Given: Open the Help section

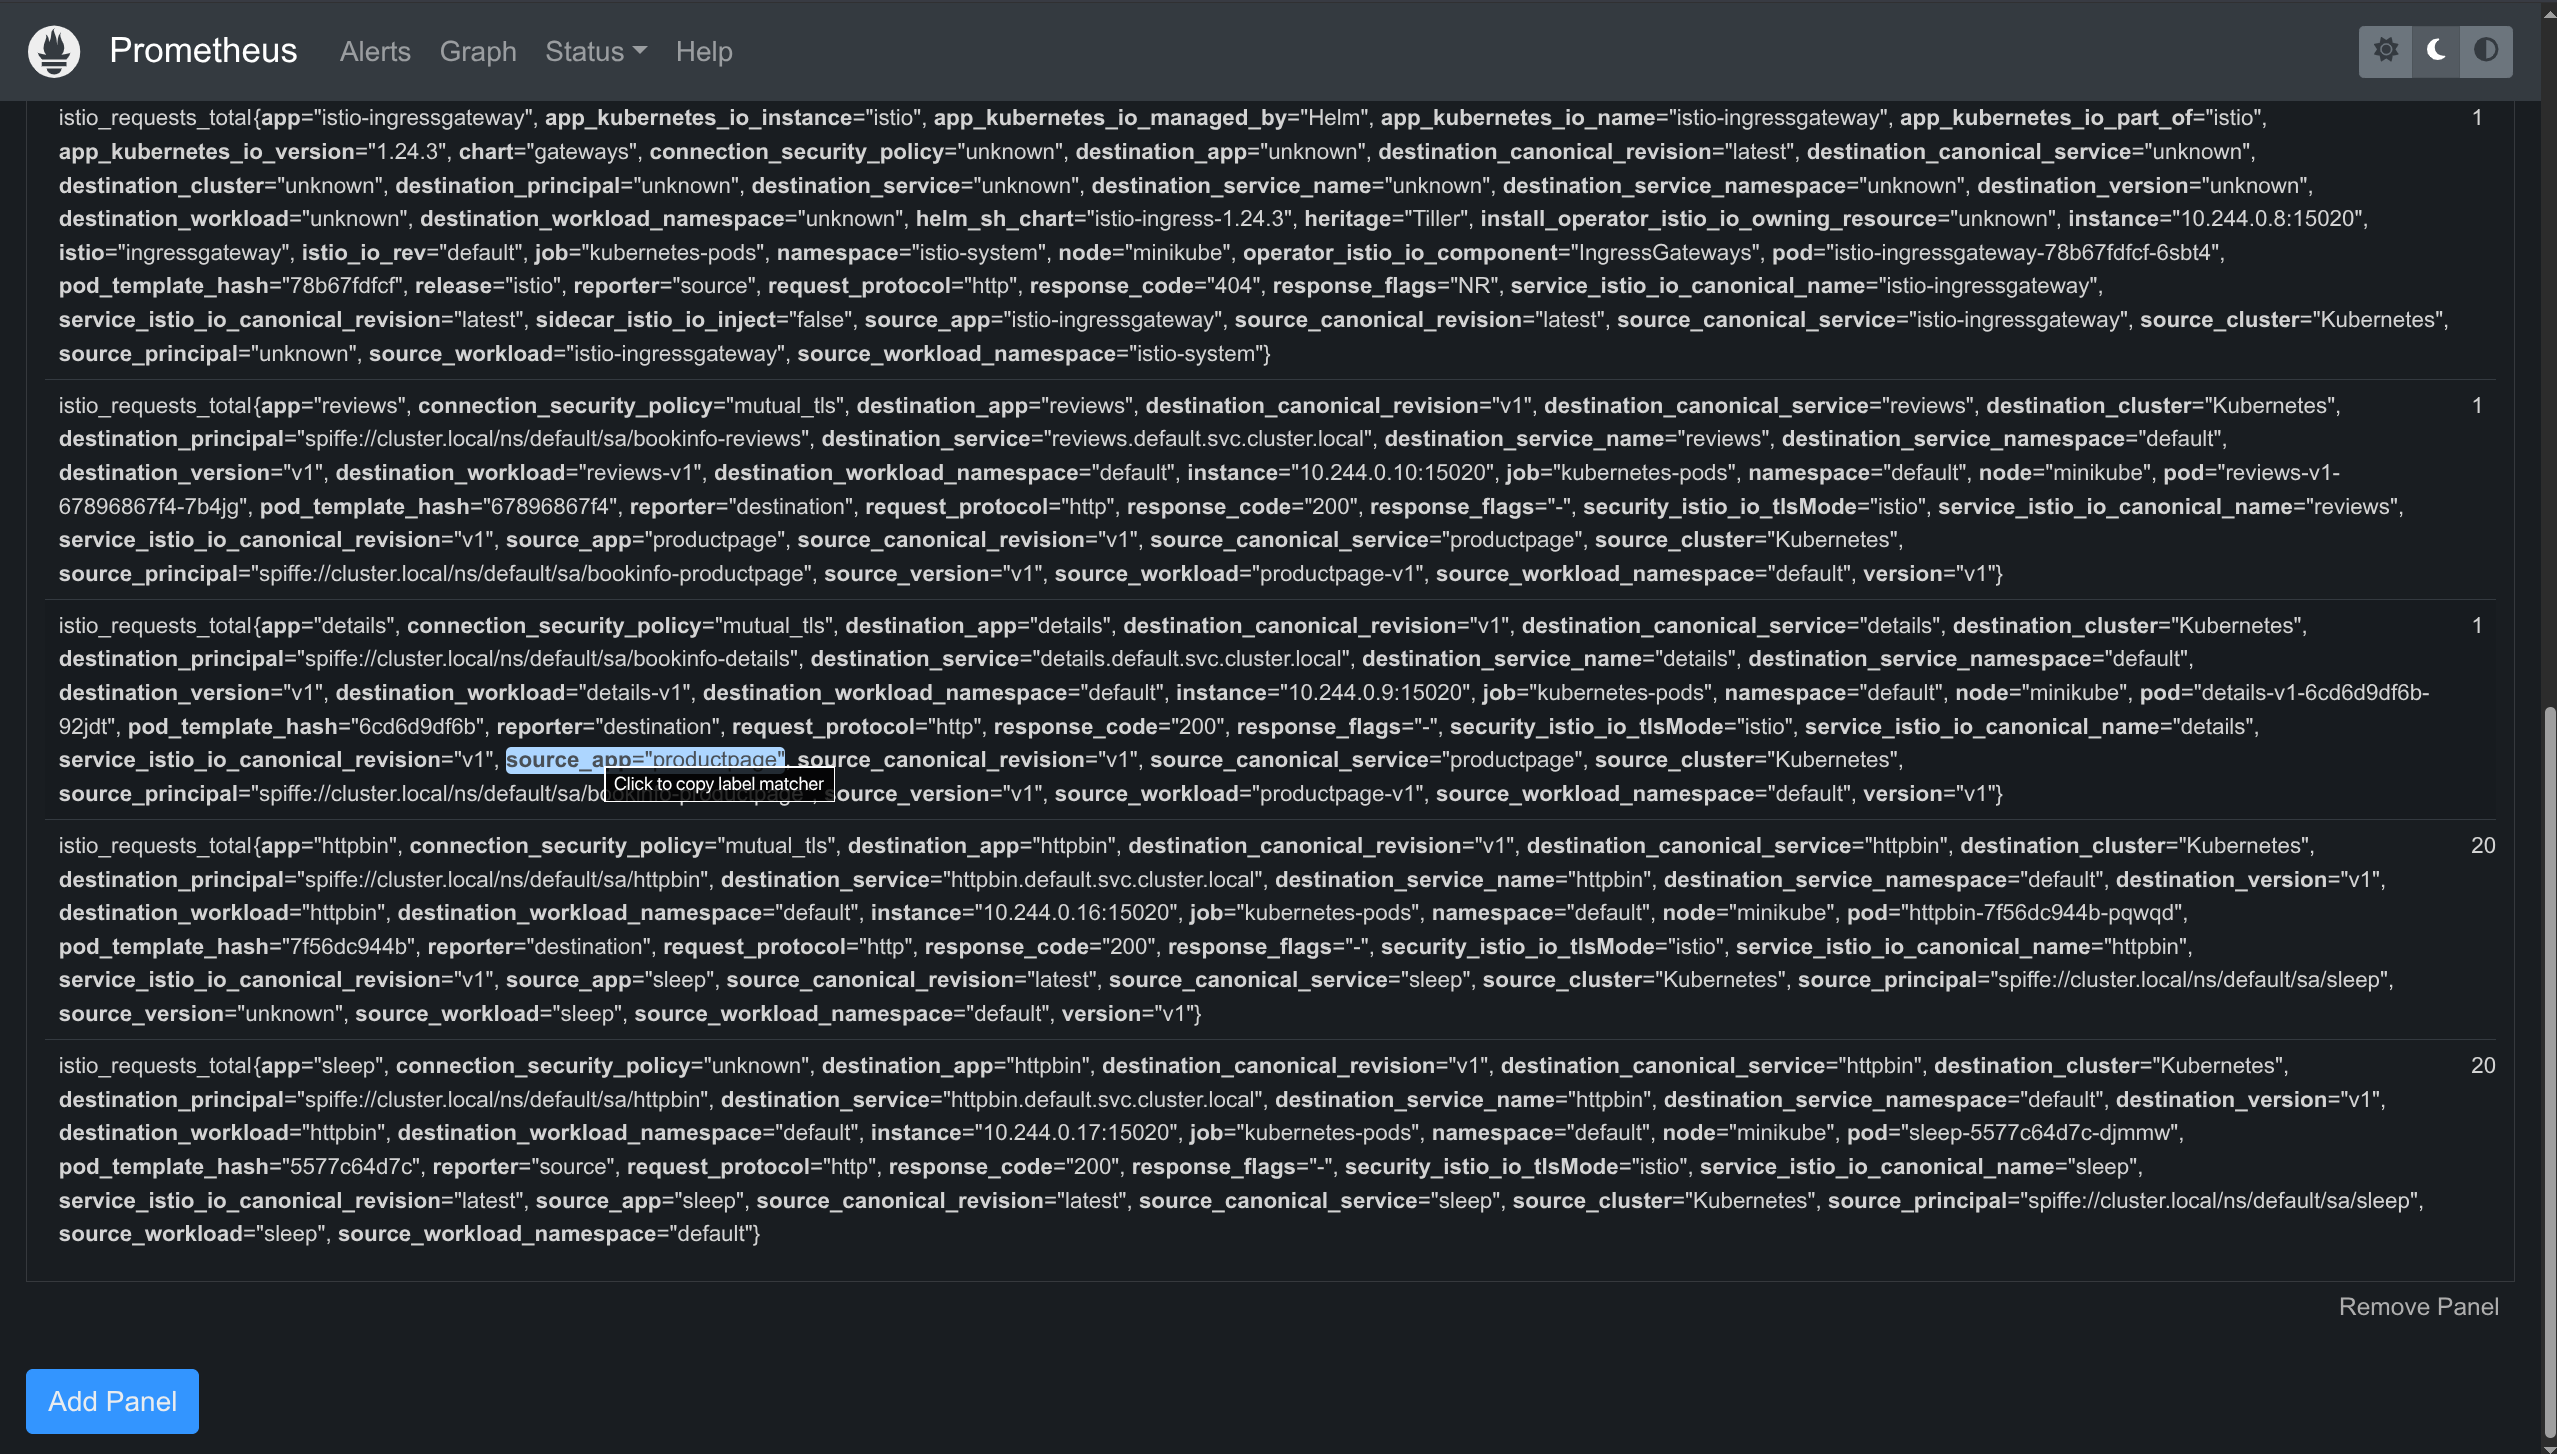Looking at the screenshot, I should [x=704, y=51].
